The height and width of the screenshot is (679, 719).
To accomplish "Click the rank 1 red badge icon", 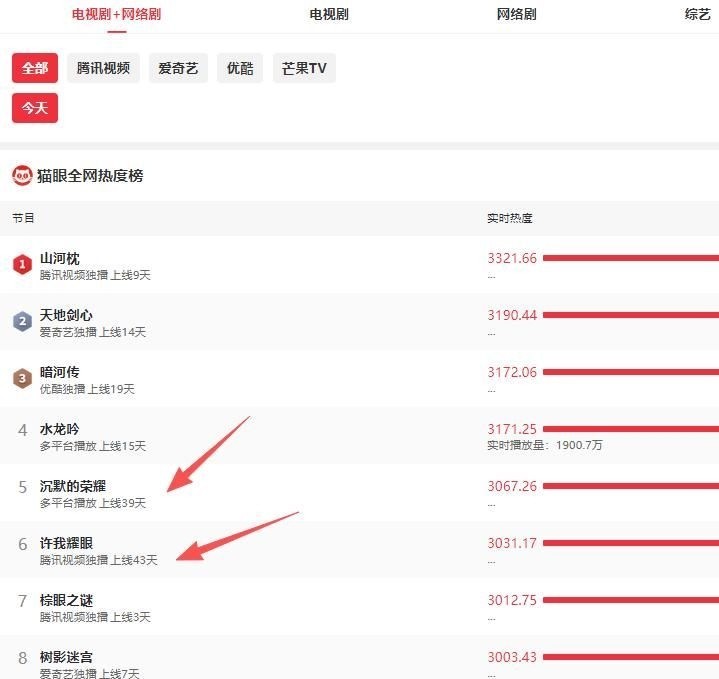I will coord(22,265).
